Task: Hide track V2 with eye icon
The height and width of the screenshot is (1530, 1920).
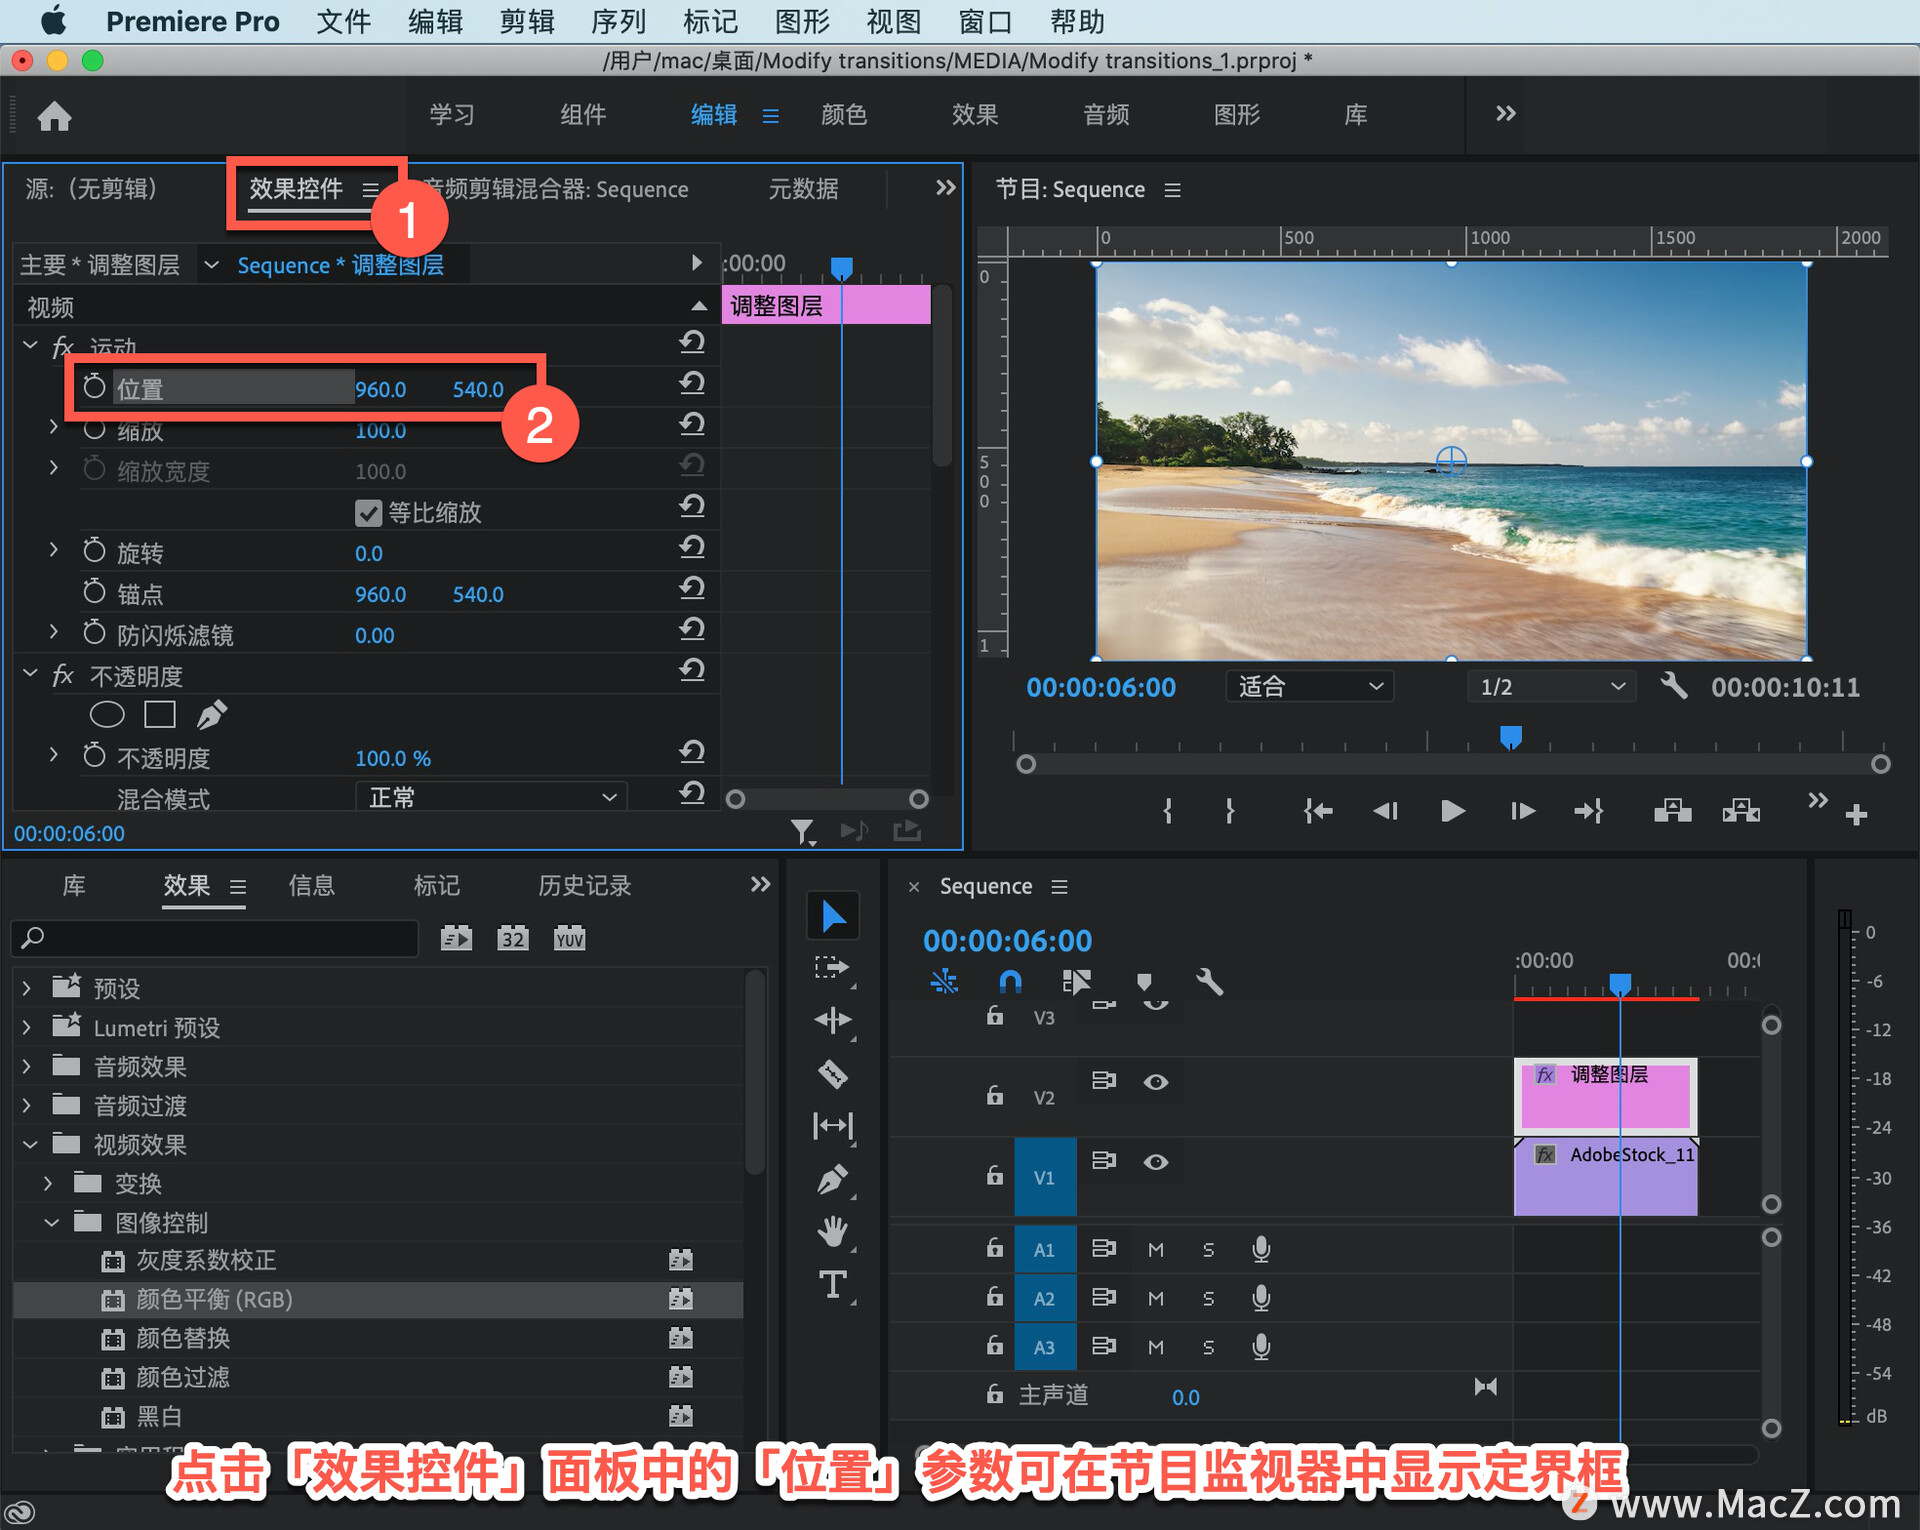Action: pos(1156,1082)
